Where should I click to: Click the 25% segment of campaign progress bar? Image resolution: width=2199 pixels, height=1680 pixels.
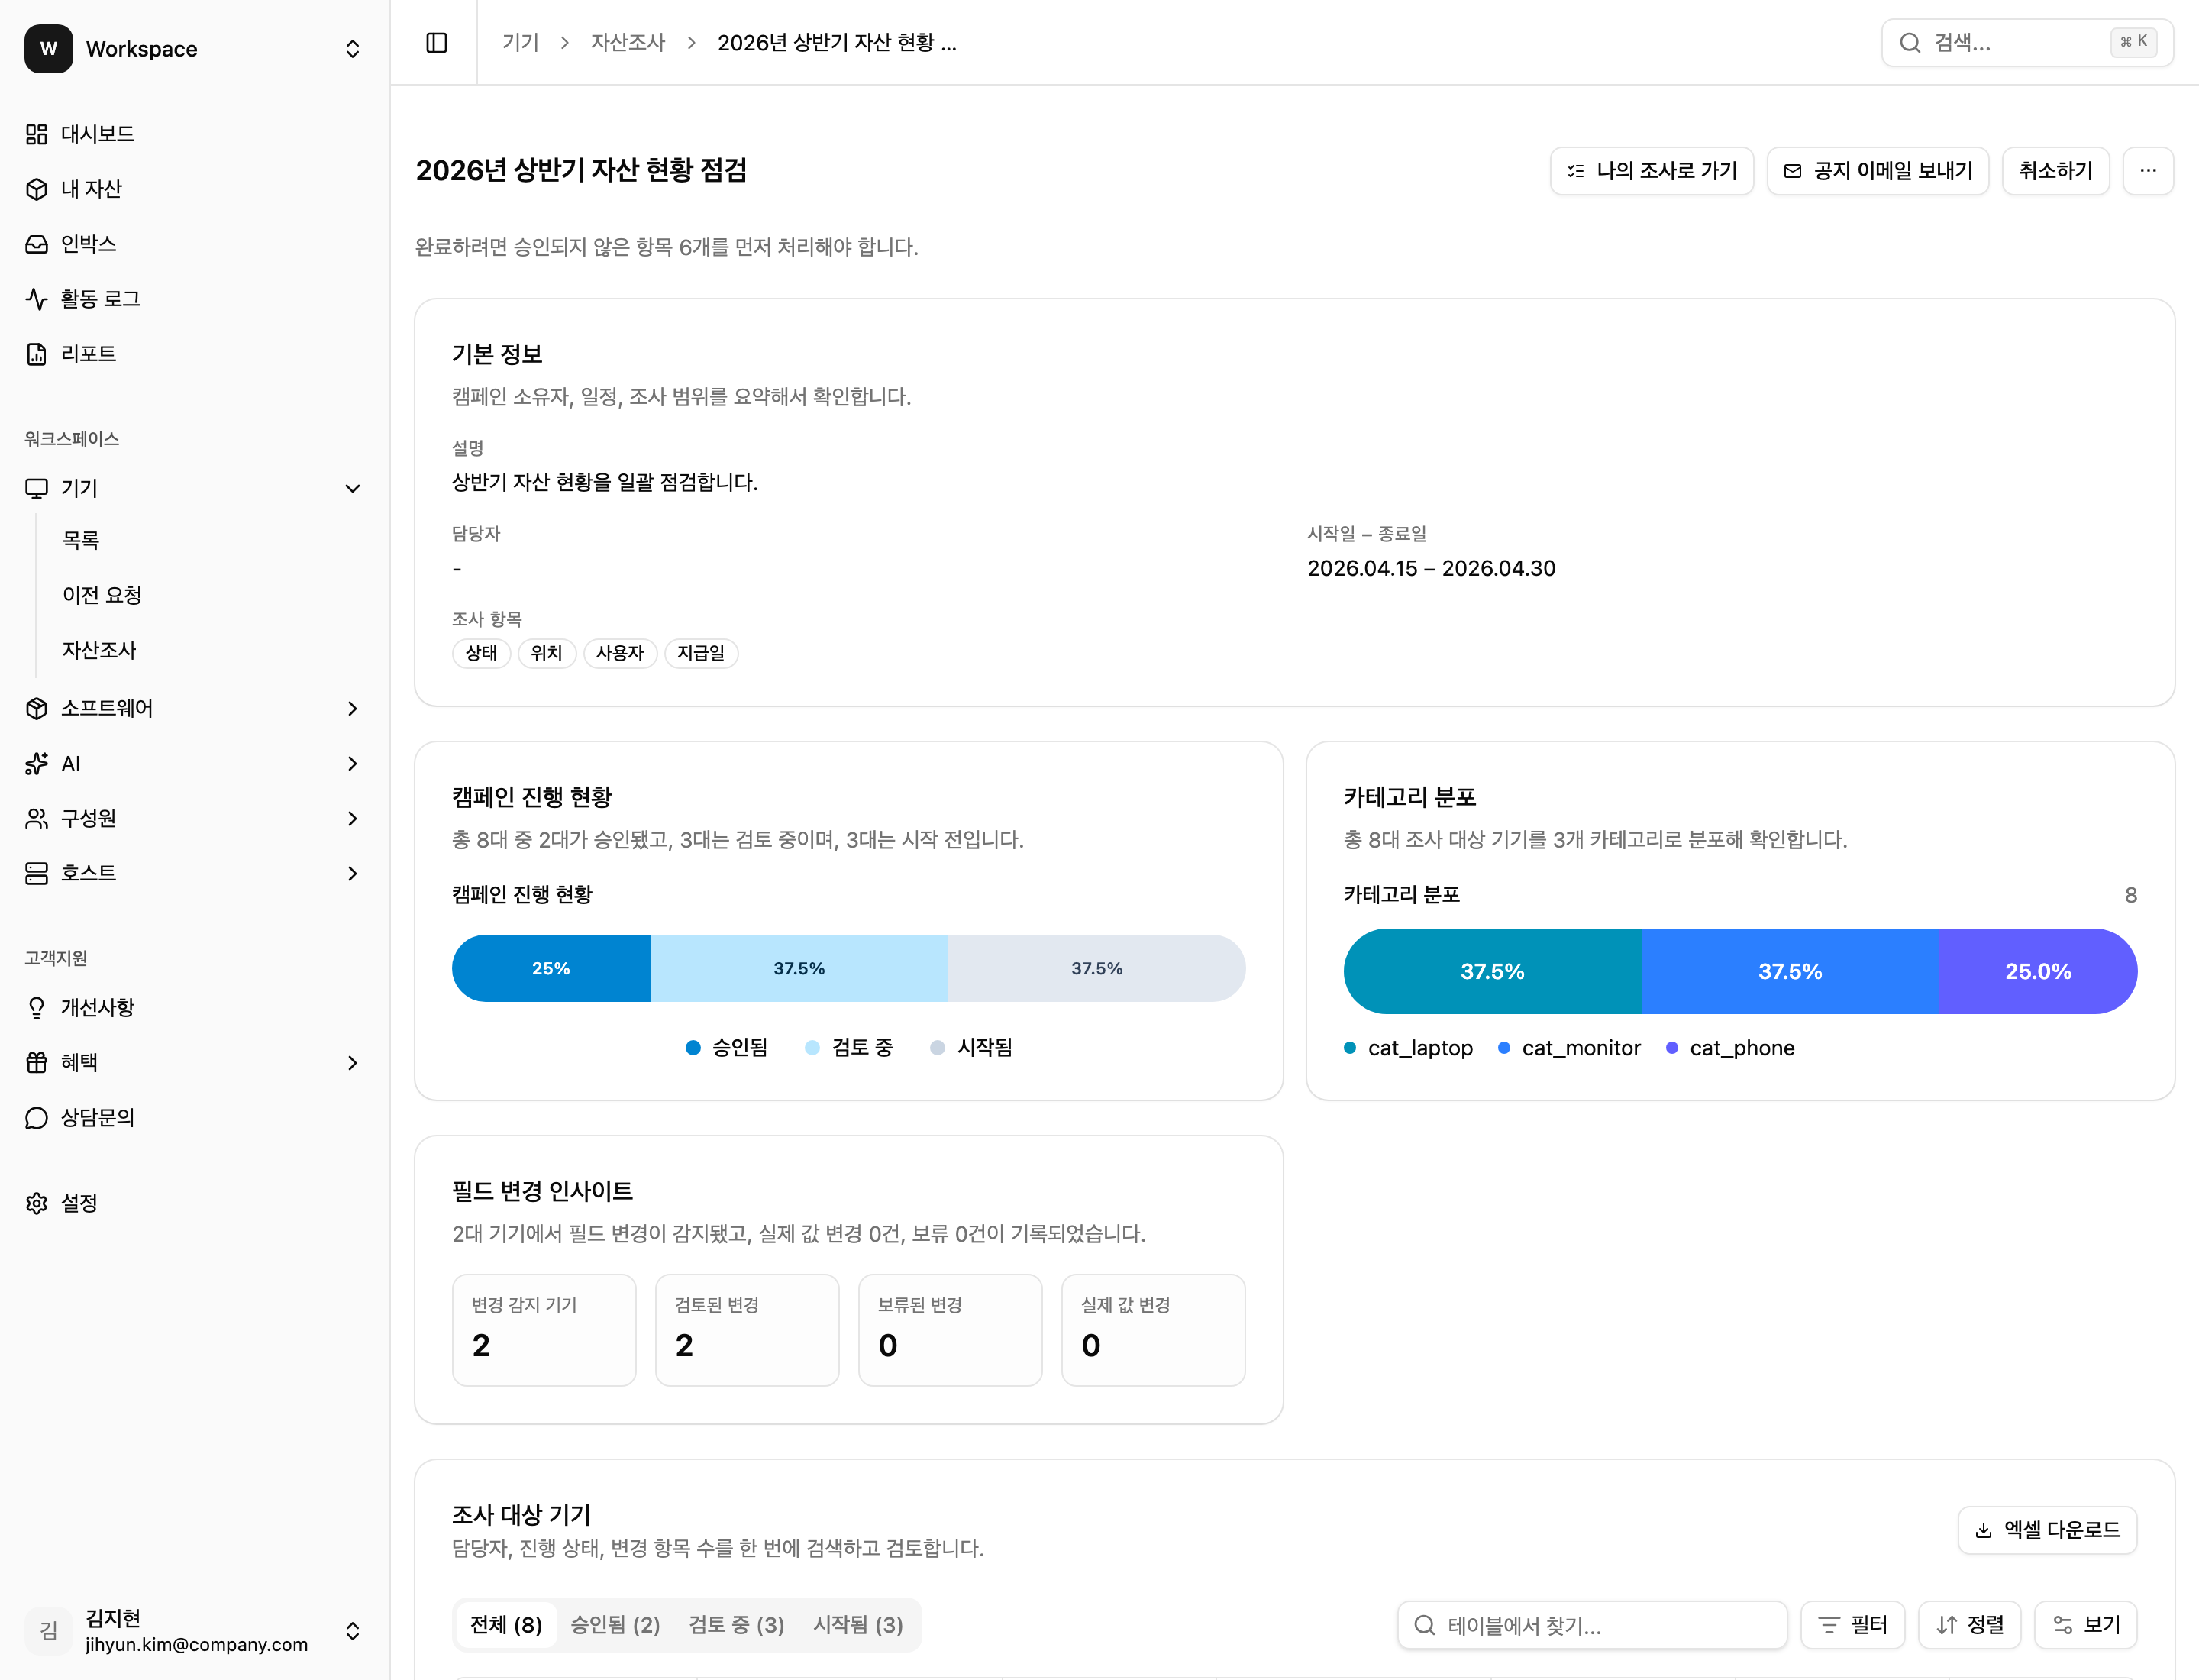coord(551,967)
